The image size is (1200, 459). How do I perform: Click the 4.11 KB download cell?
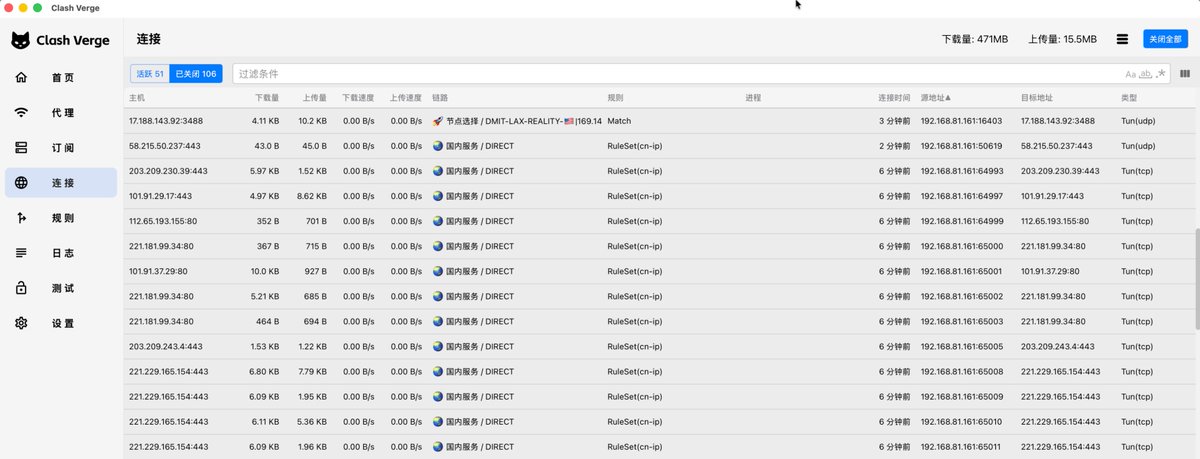265,121
